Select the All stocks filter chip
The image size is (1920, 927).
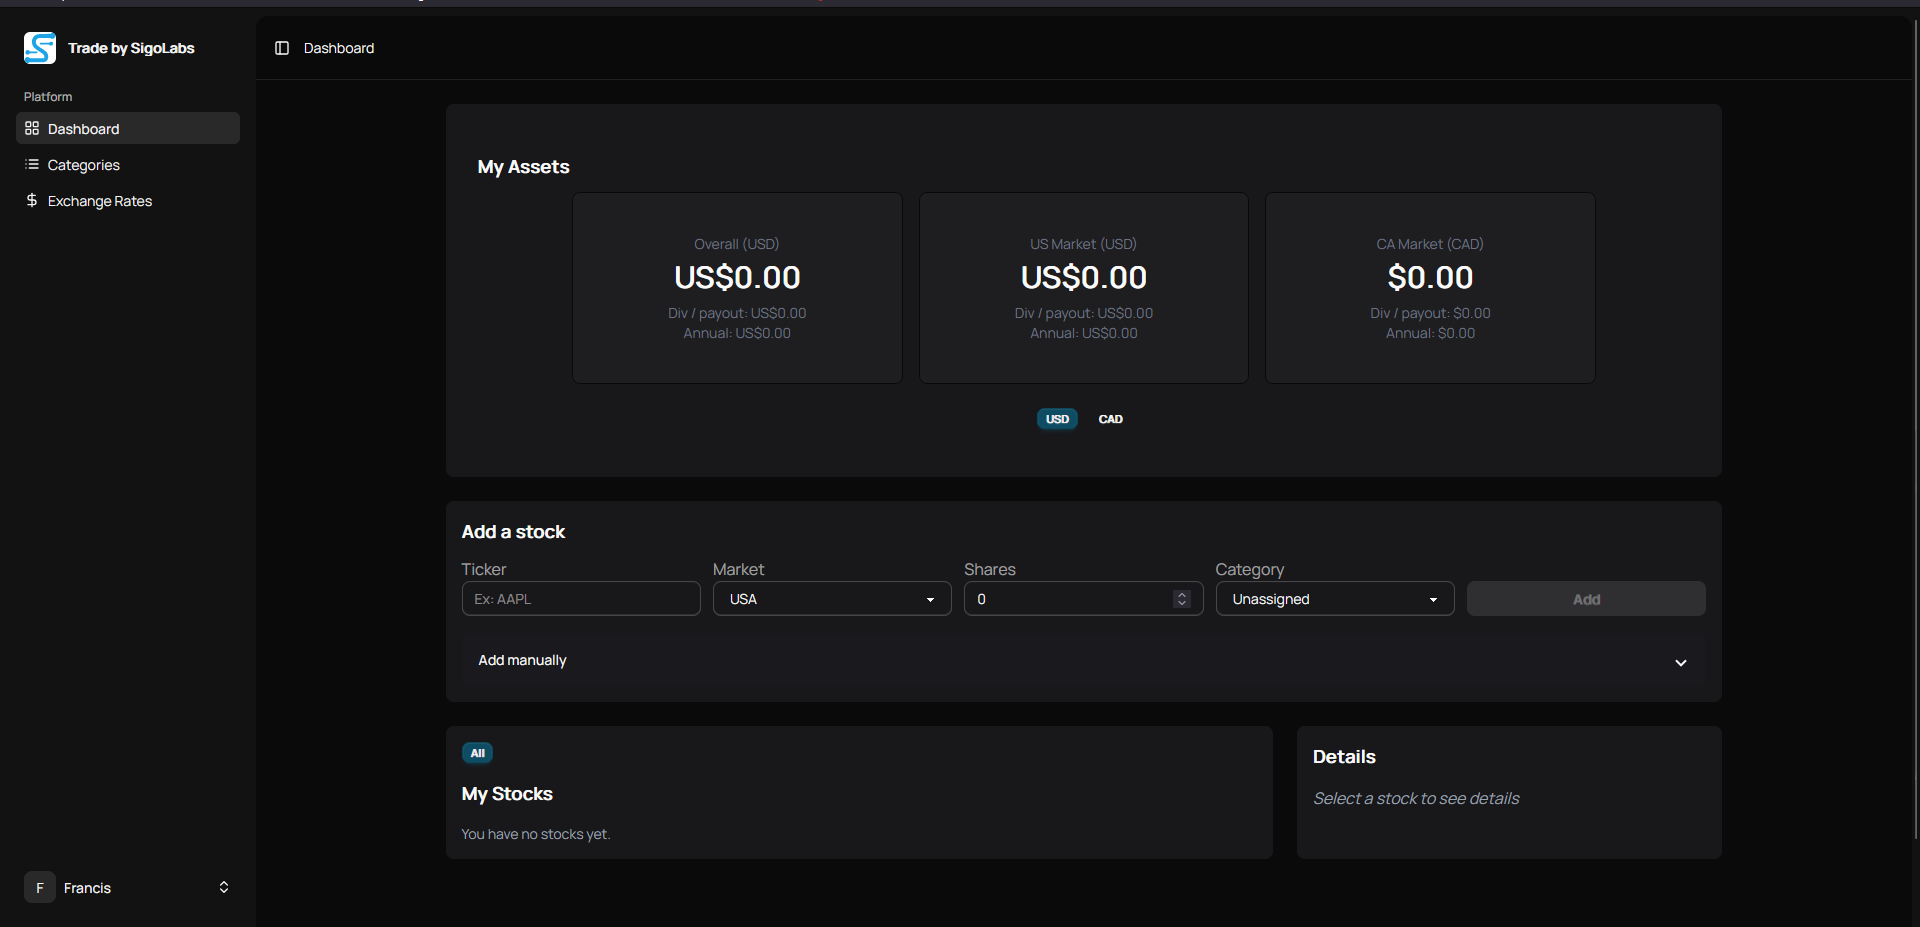(477, 753)
